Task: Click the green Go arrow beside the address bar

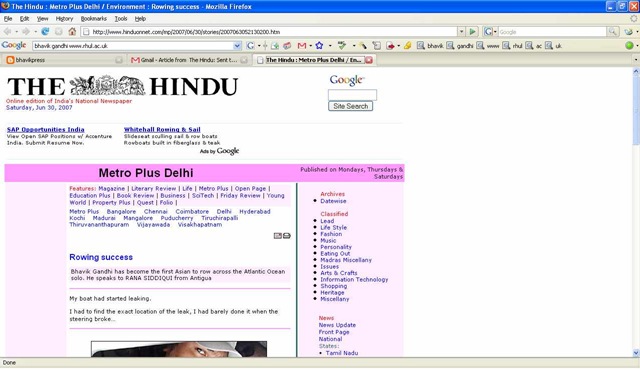Action: 472,31
